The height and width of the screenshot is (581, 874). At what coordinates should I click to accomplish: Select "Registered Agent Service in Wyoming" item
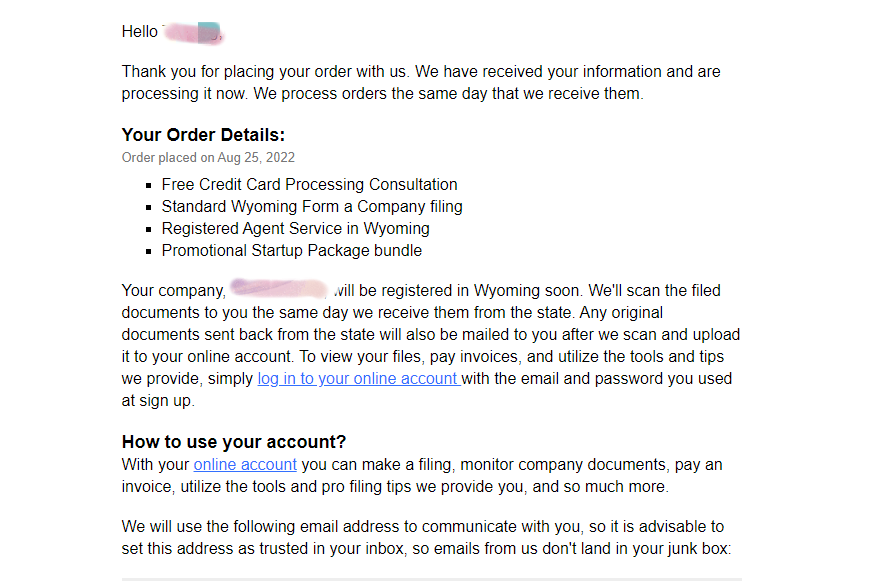[x=295, y=228]
